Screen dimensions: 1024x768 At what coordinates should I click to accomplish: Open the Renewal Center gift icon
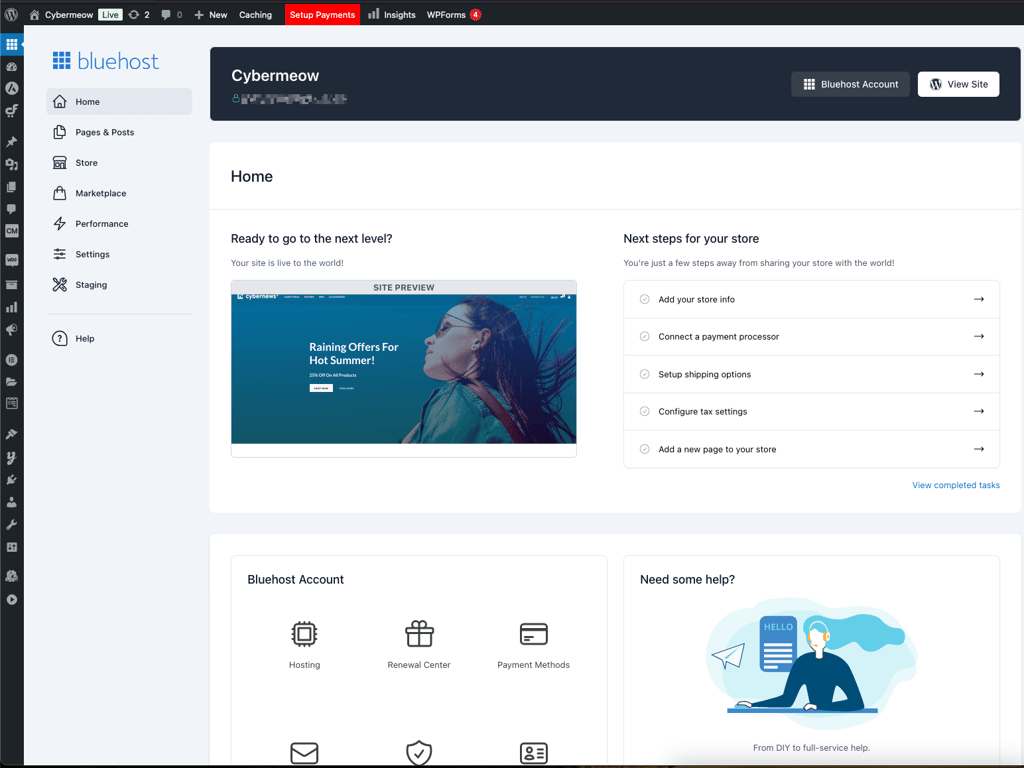(x=419, y=633)
